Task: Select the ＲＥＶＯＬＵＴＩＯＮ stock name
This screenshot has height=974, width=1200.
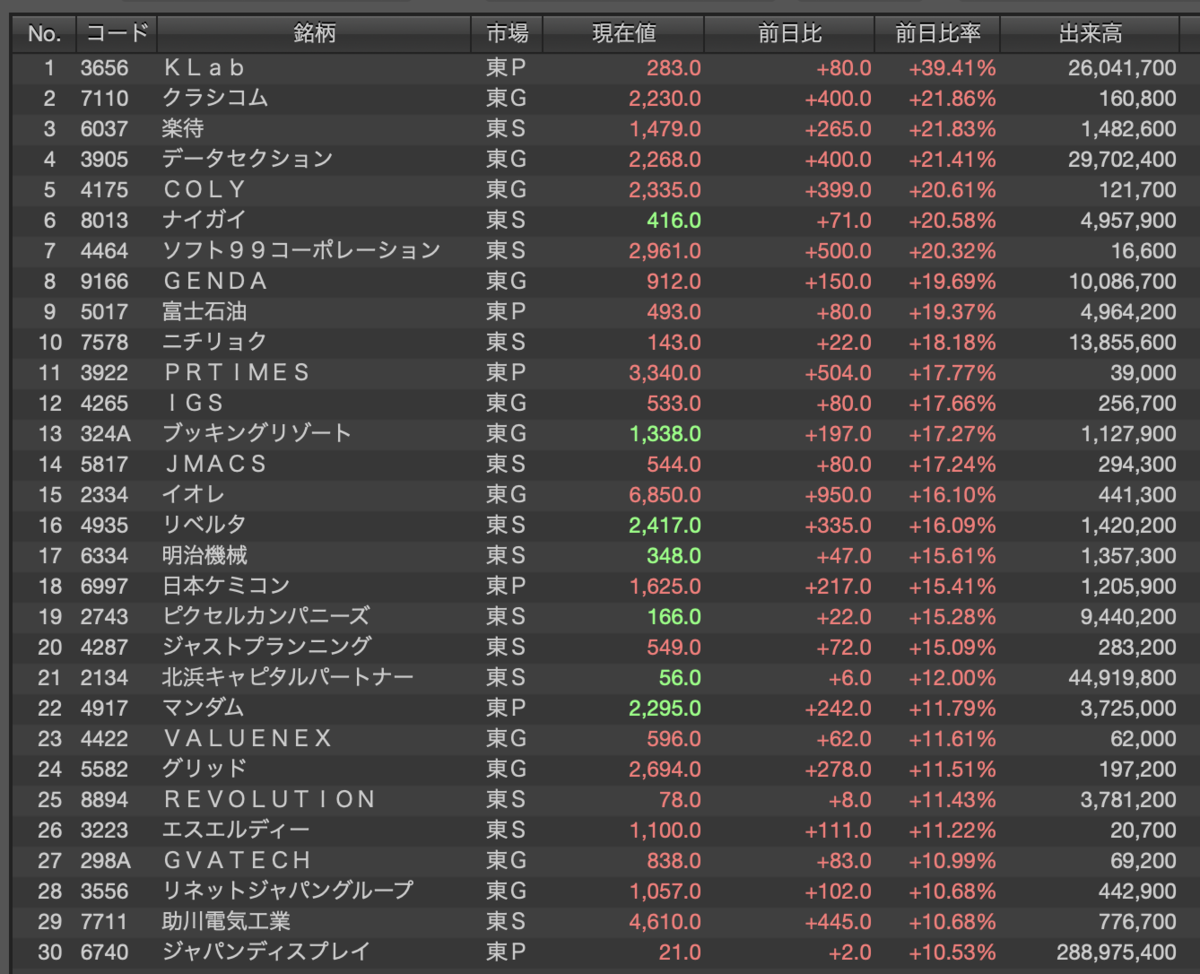Action: pyautogui.click(x=269, y=800)
